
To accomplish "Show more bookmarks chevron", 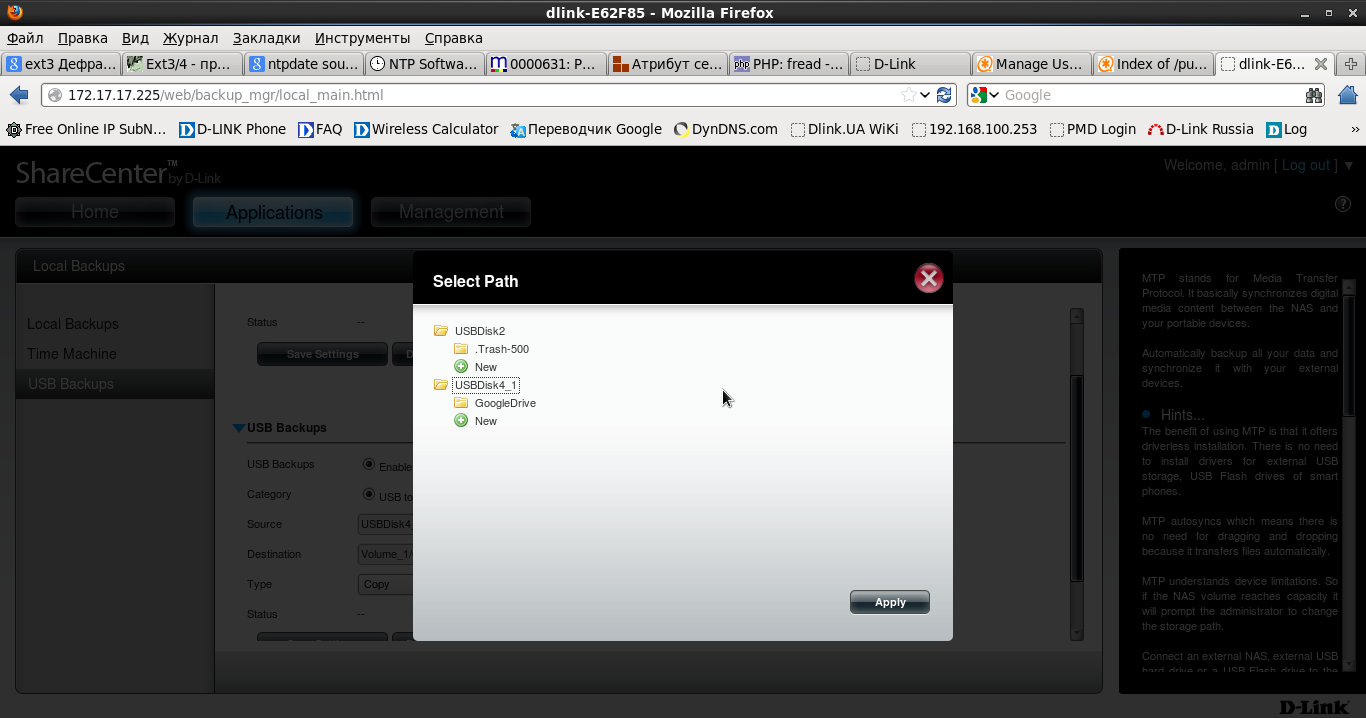I will tap(1355, 129).
